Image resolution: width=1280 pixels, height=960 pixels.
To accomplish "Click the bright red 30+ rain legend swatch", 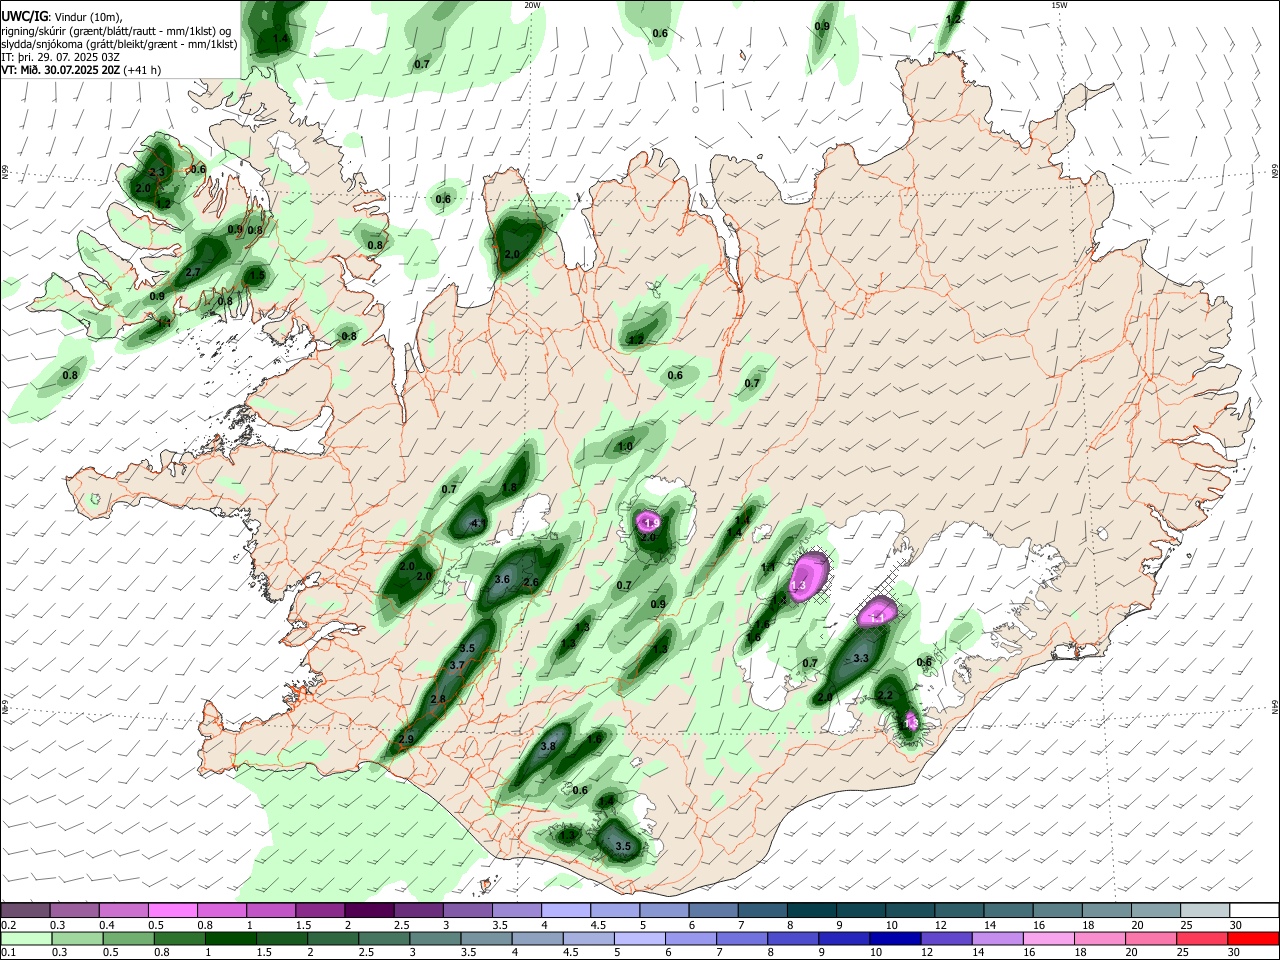I will [x=1253, y=938].
